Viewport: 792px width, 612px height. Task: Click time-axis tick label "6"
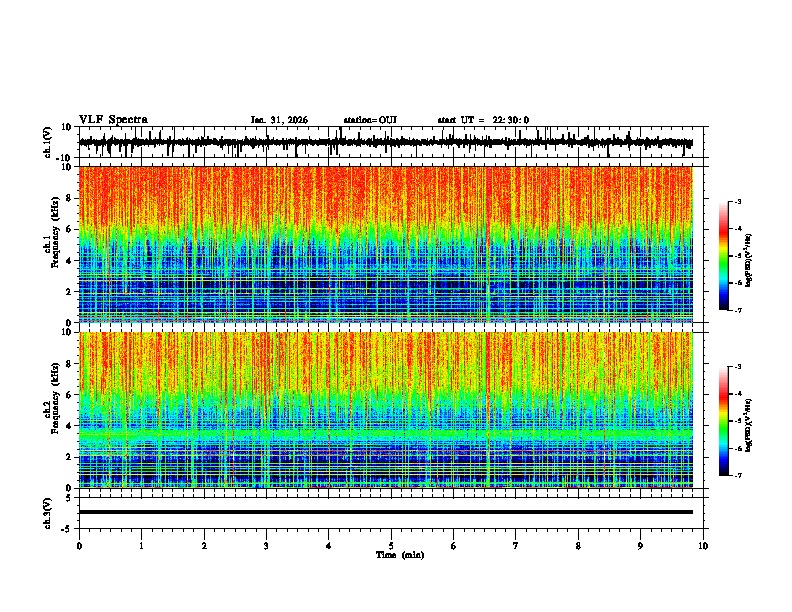pyautogui.click(x=453, y=546)
